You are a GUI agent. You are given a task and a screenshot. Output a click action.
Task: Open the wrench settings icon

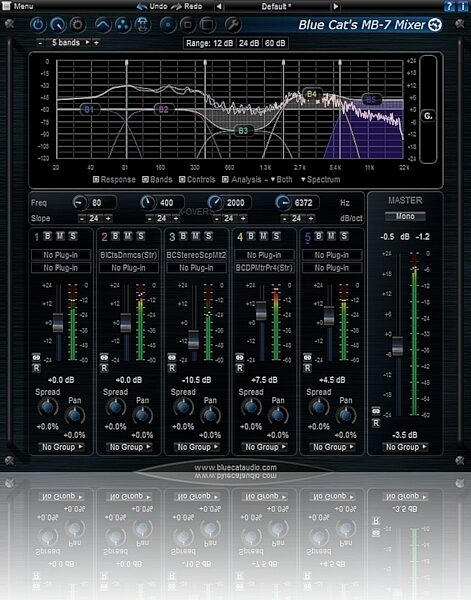pyautogui.click(x=233, y=25)
